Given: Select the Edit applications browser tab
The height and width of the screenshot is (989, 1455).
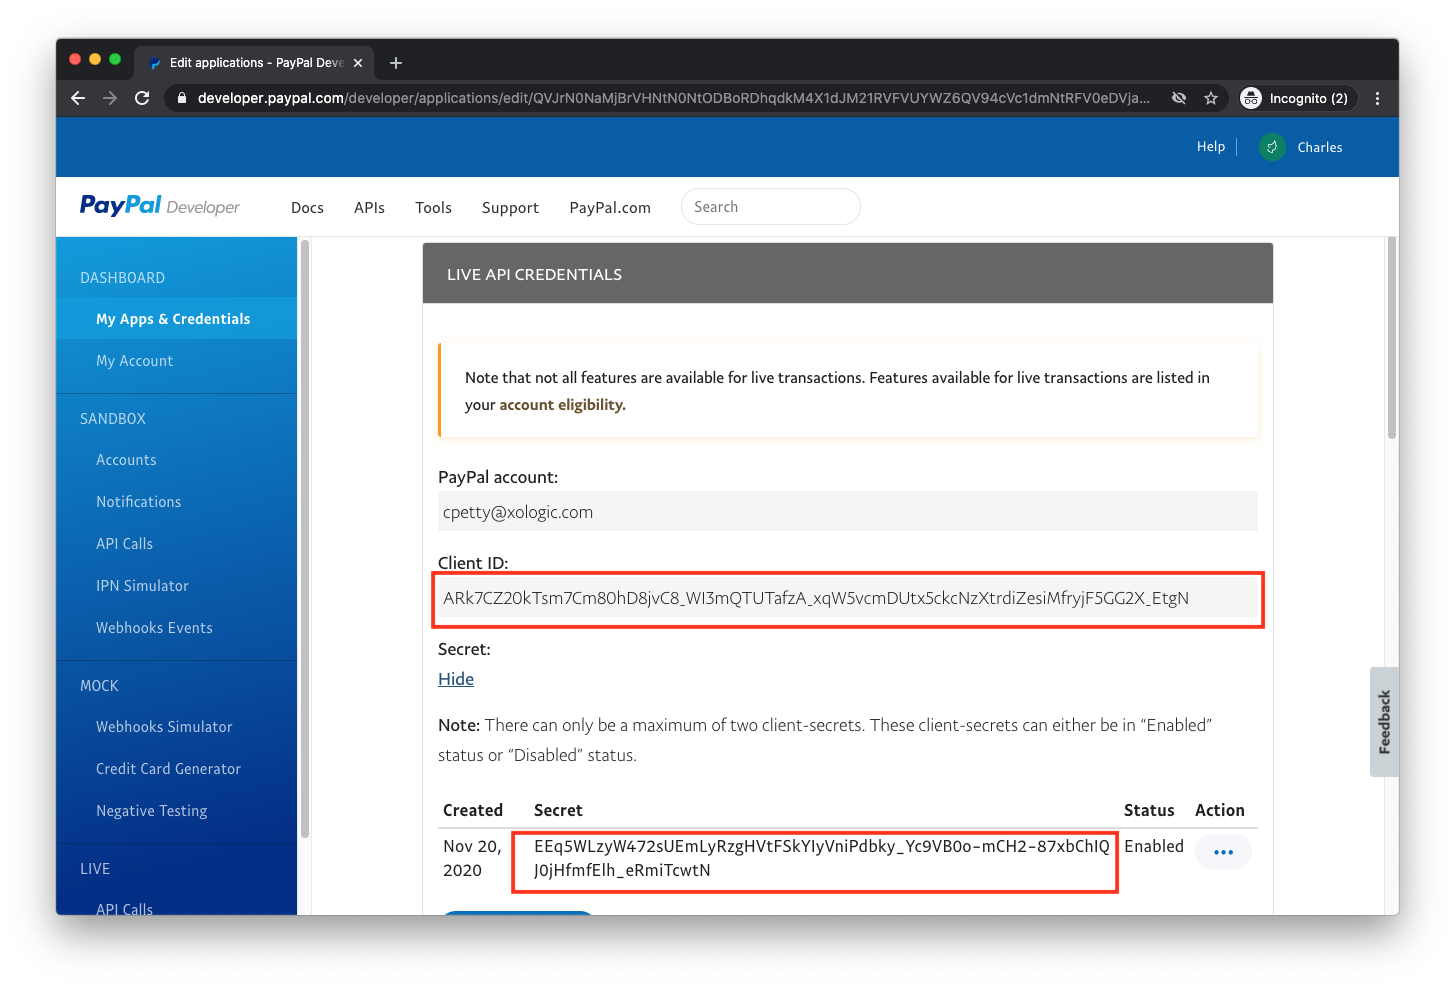Looking at the screenshot, I should point(254,63).
